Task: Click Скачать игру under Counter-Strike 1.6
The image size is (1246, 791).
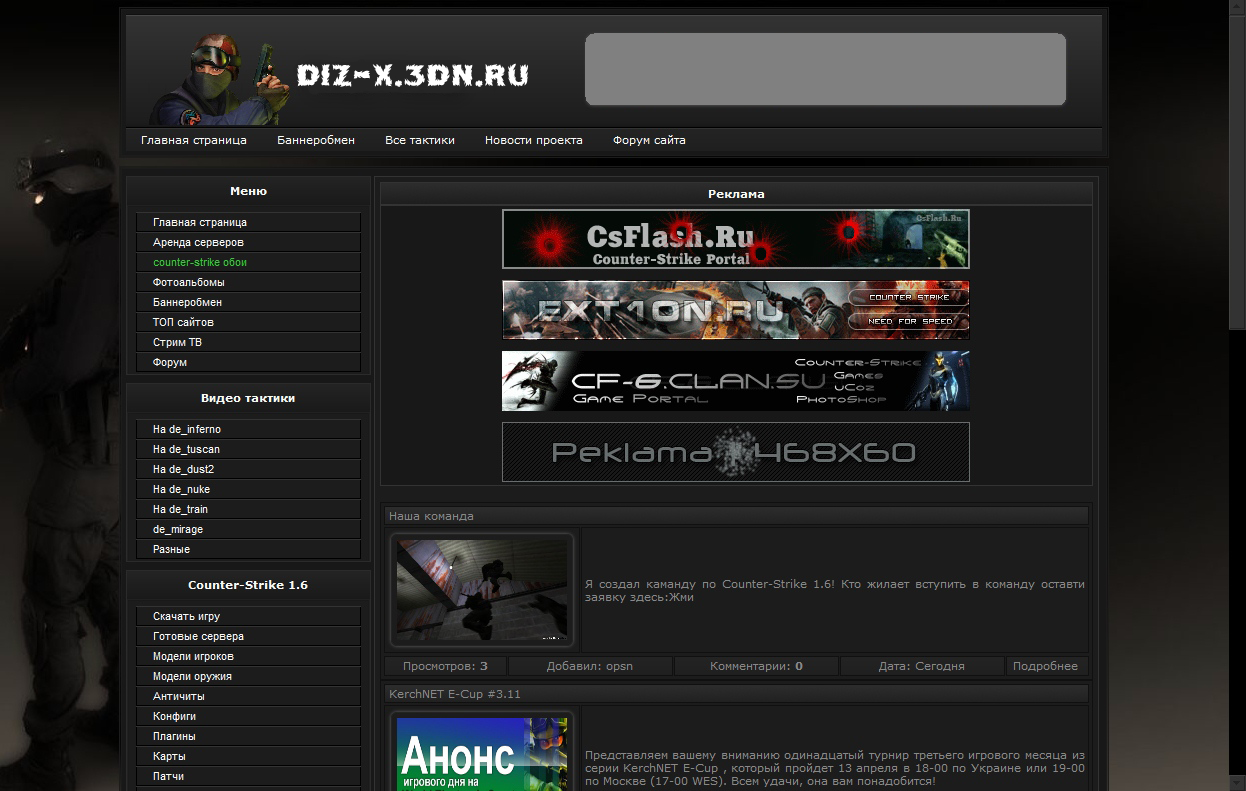Action: (x=186, y=616)
